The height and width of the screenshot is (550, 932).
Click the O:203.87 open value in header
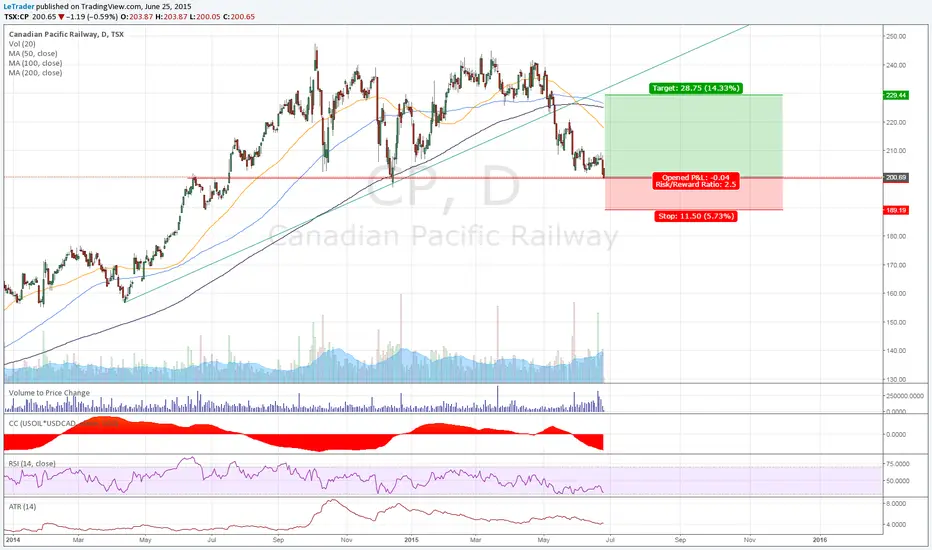(137, 17)
